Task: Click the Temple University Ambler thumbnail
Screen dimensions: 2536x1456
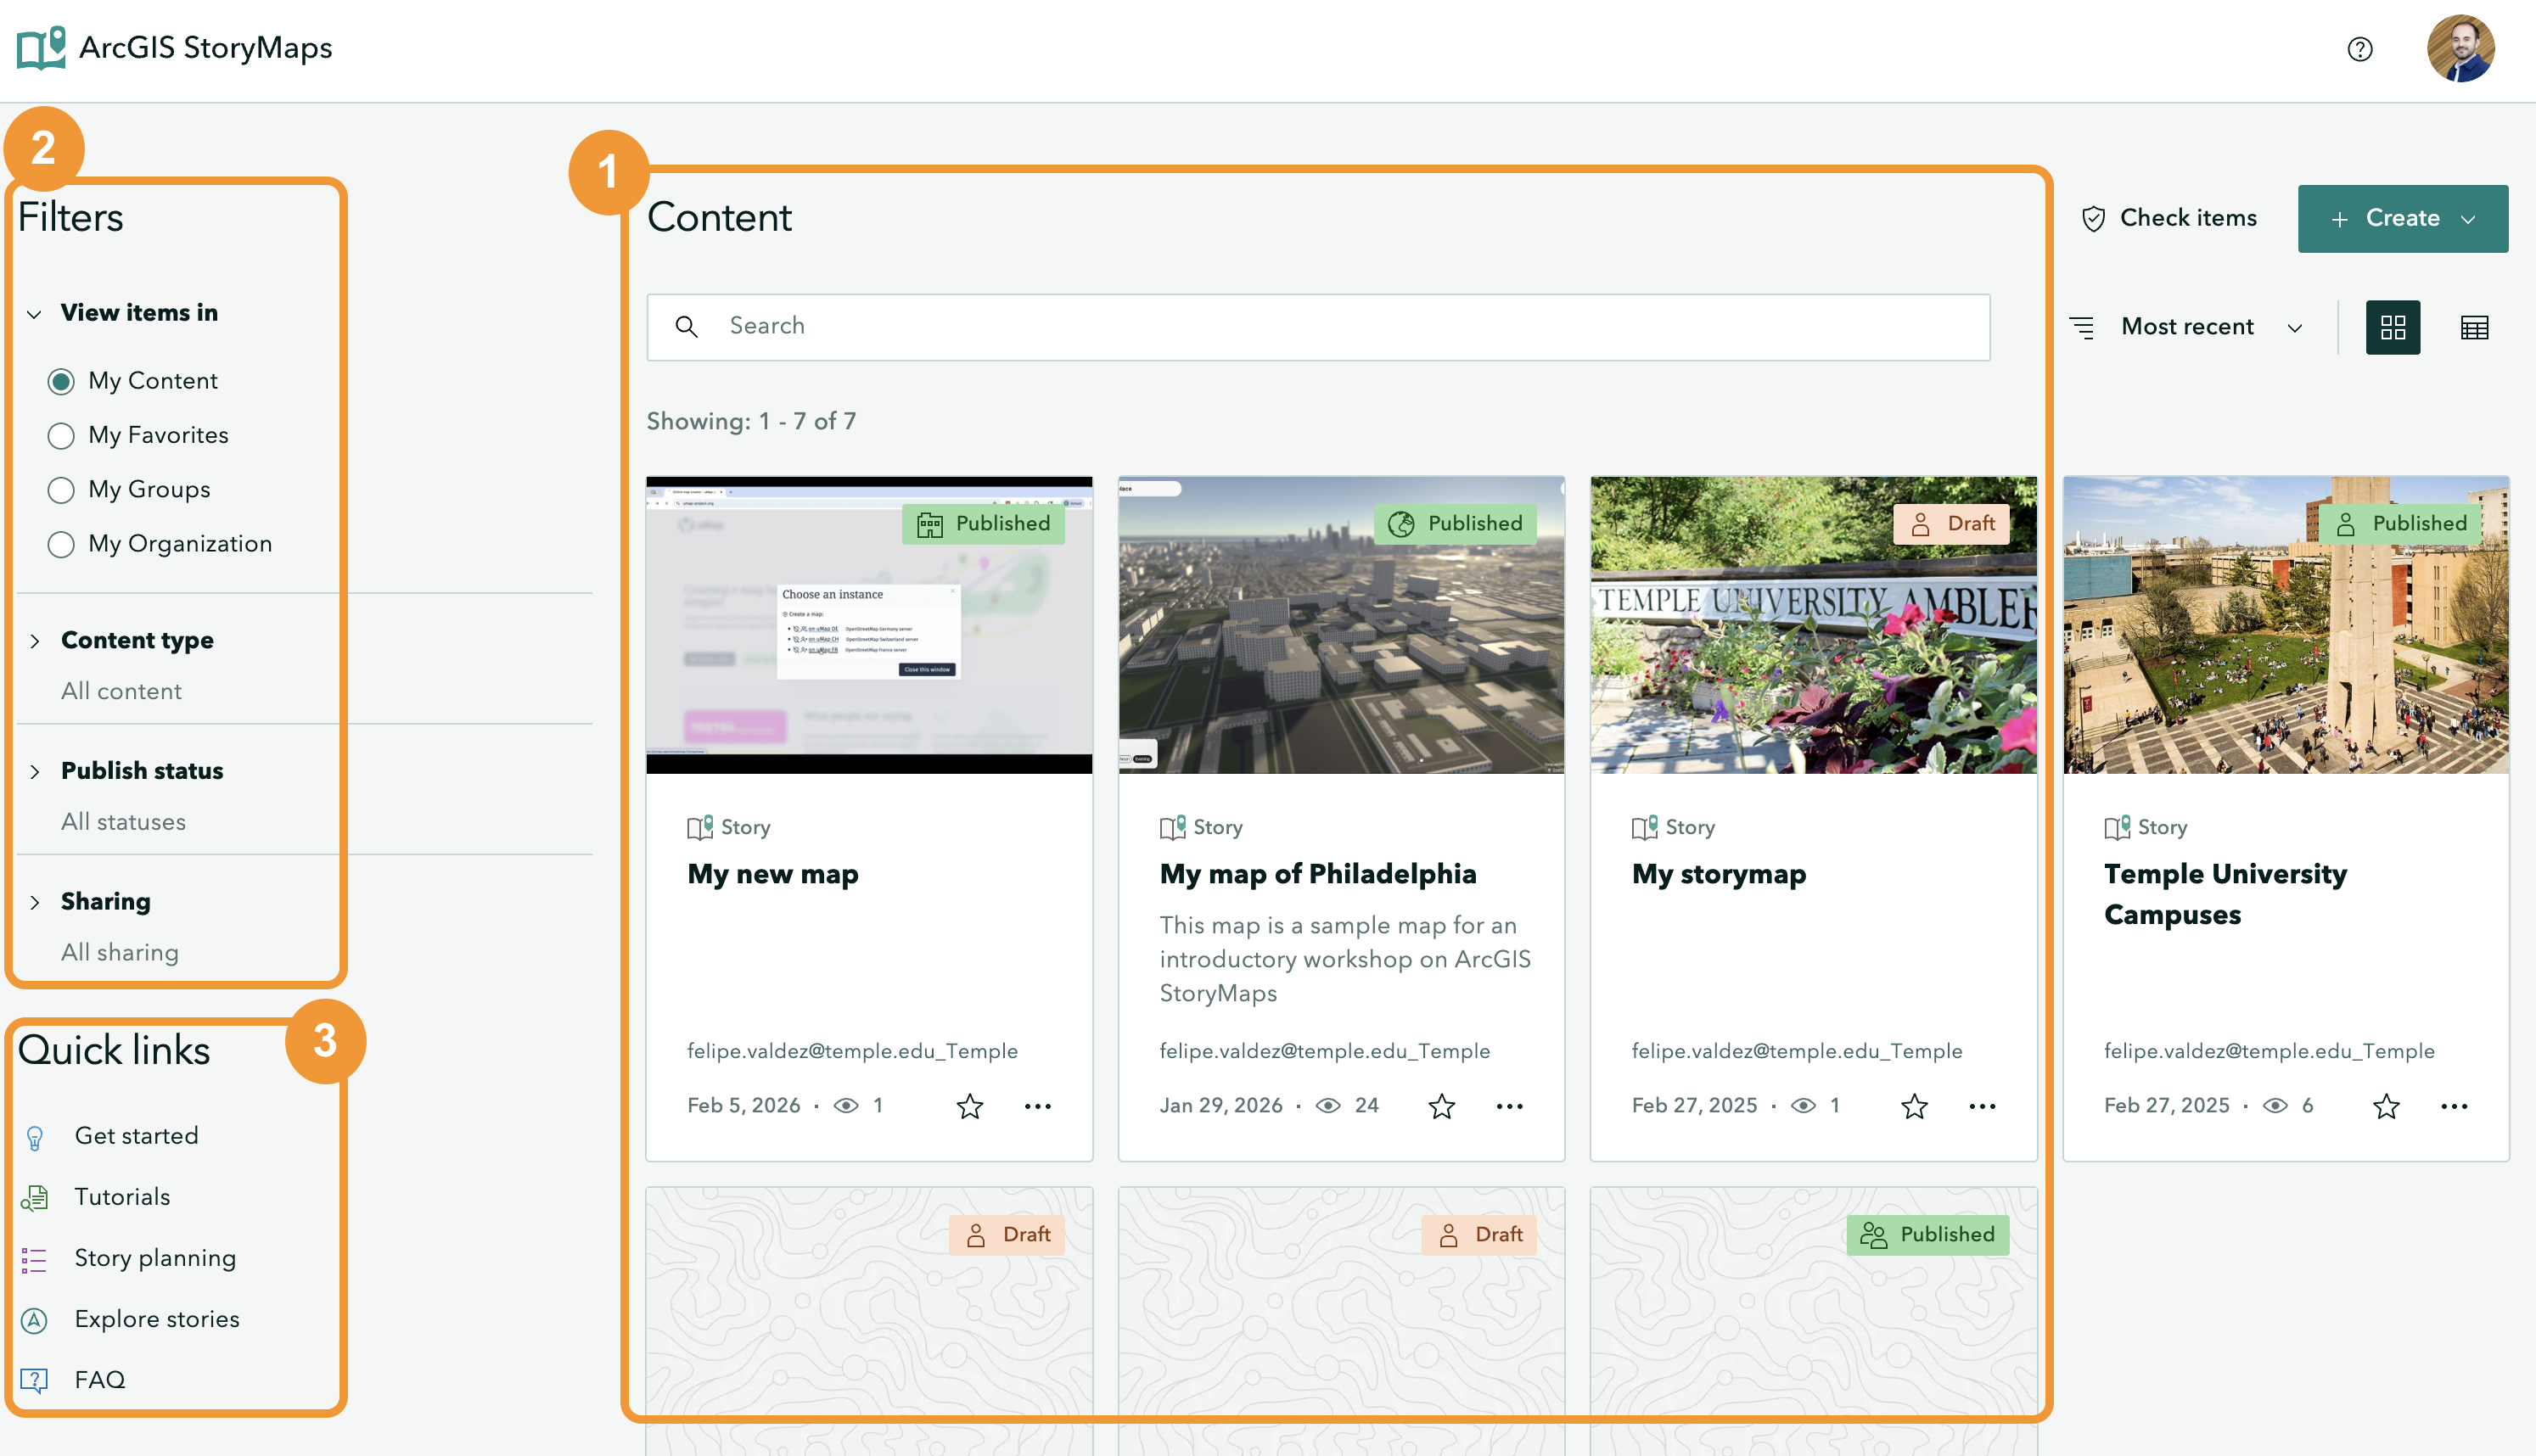Action: coord(1813,625)
